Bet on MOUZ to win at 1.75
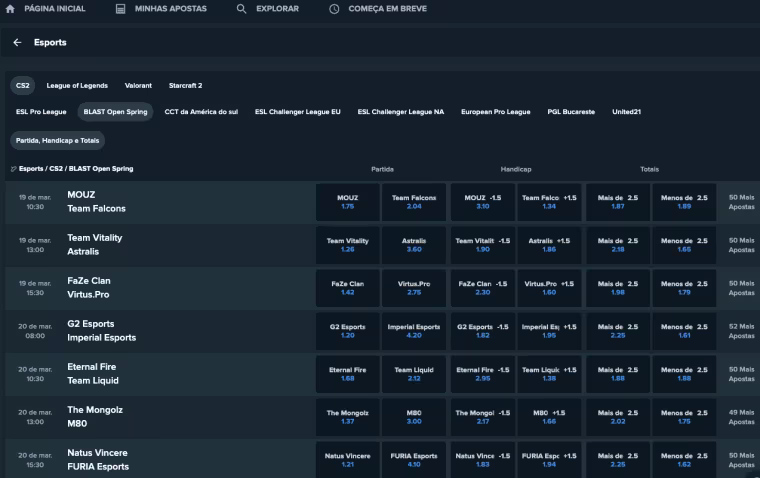Viewport: 760px width, 478px height. pyautogui.click(x=348, y=202)
